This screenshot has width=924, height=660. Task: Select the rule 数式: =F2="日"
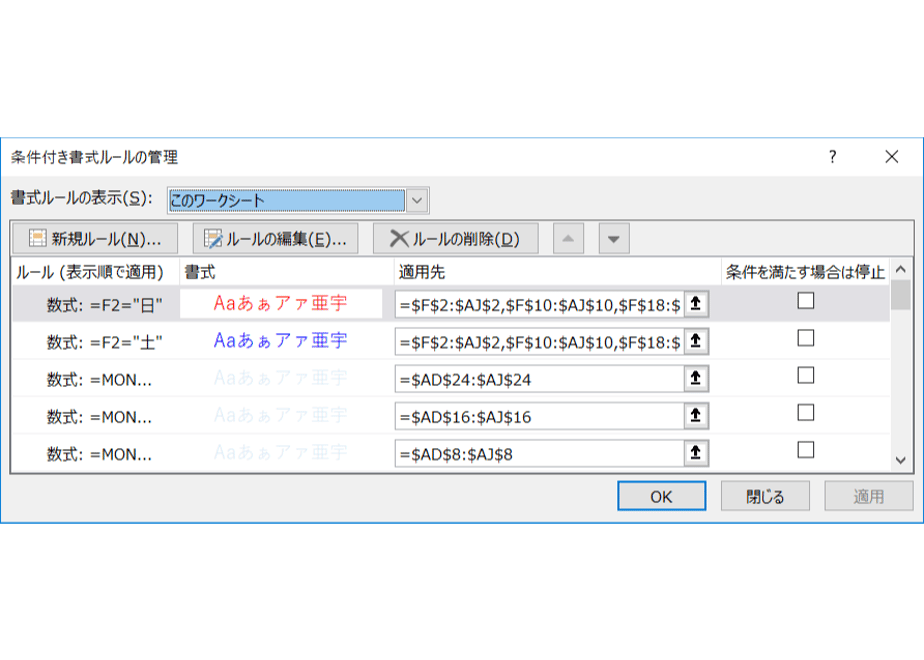(x=104, y=305)
